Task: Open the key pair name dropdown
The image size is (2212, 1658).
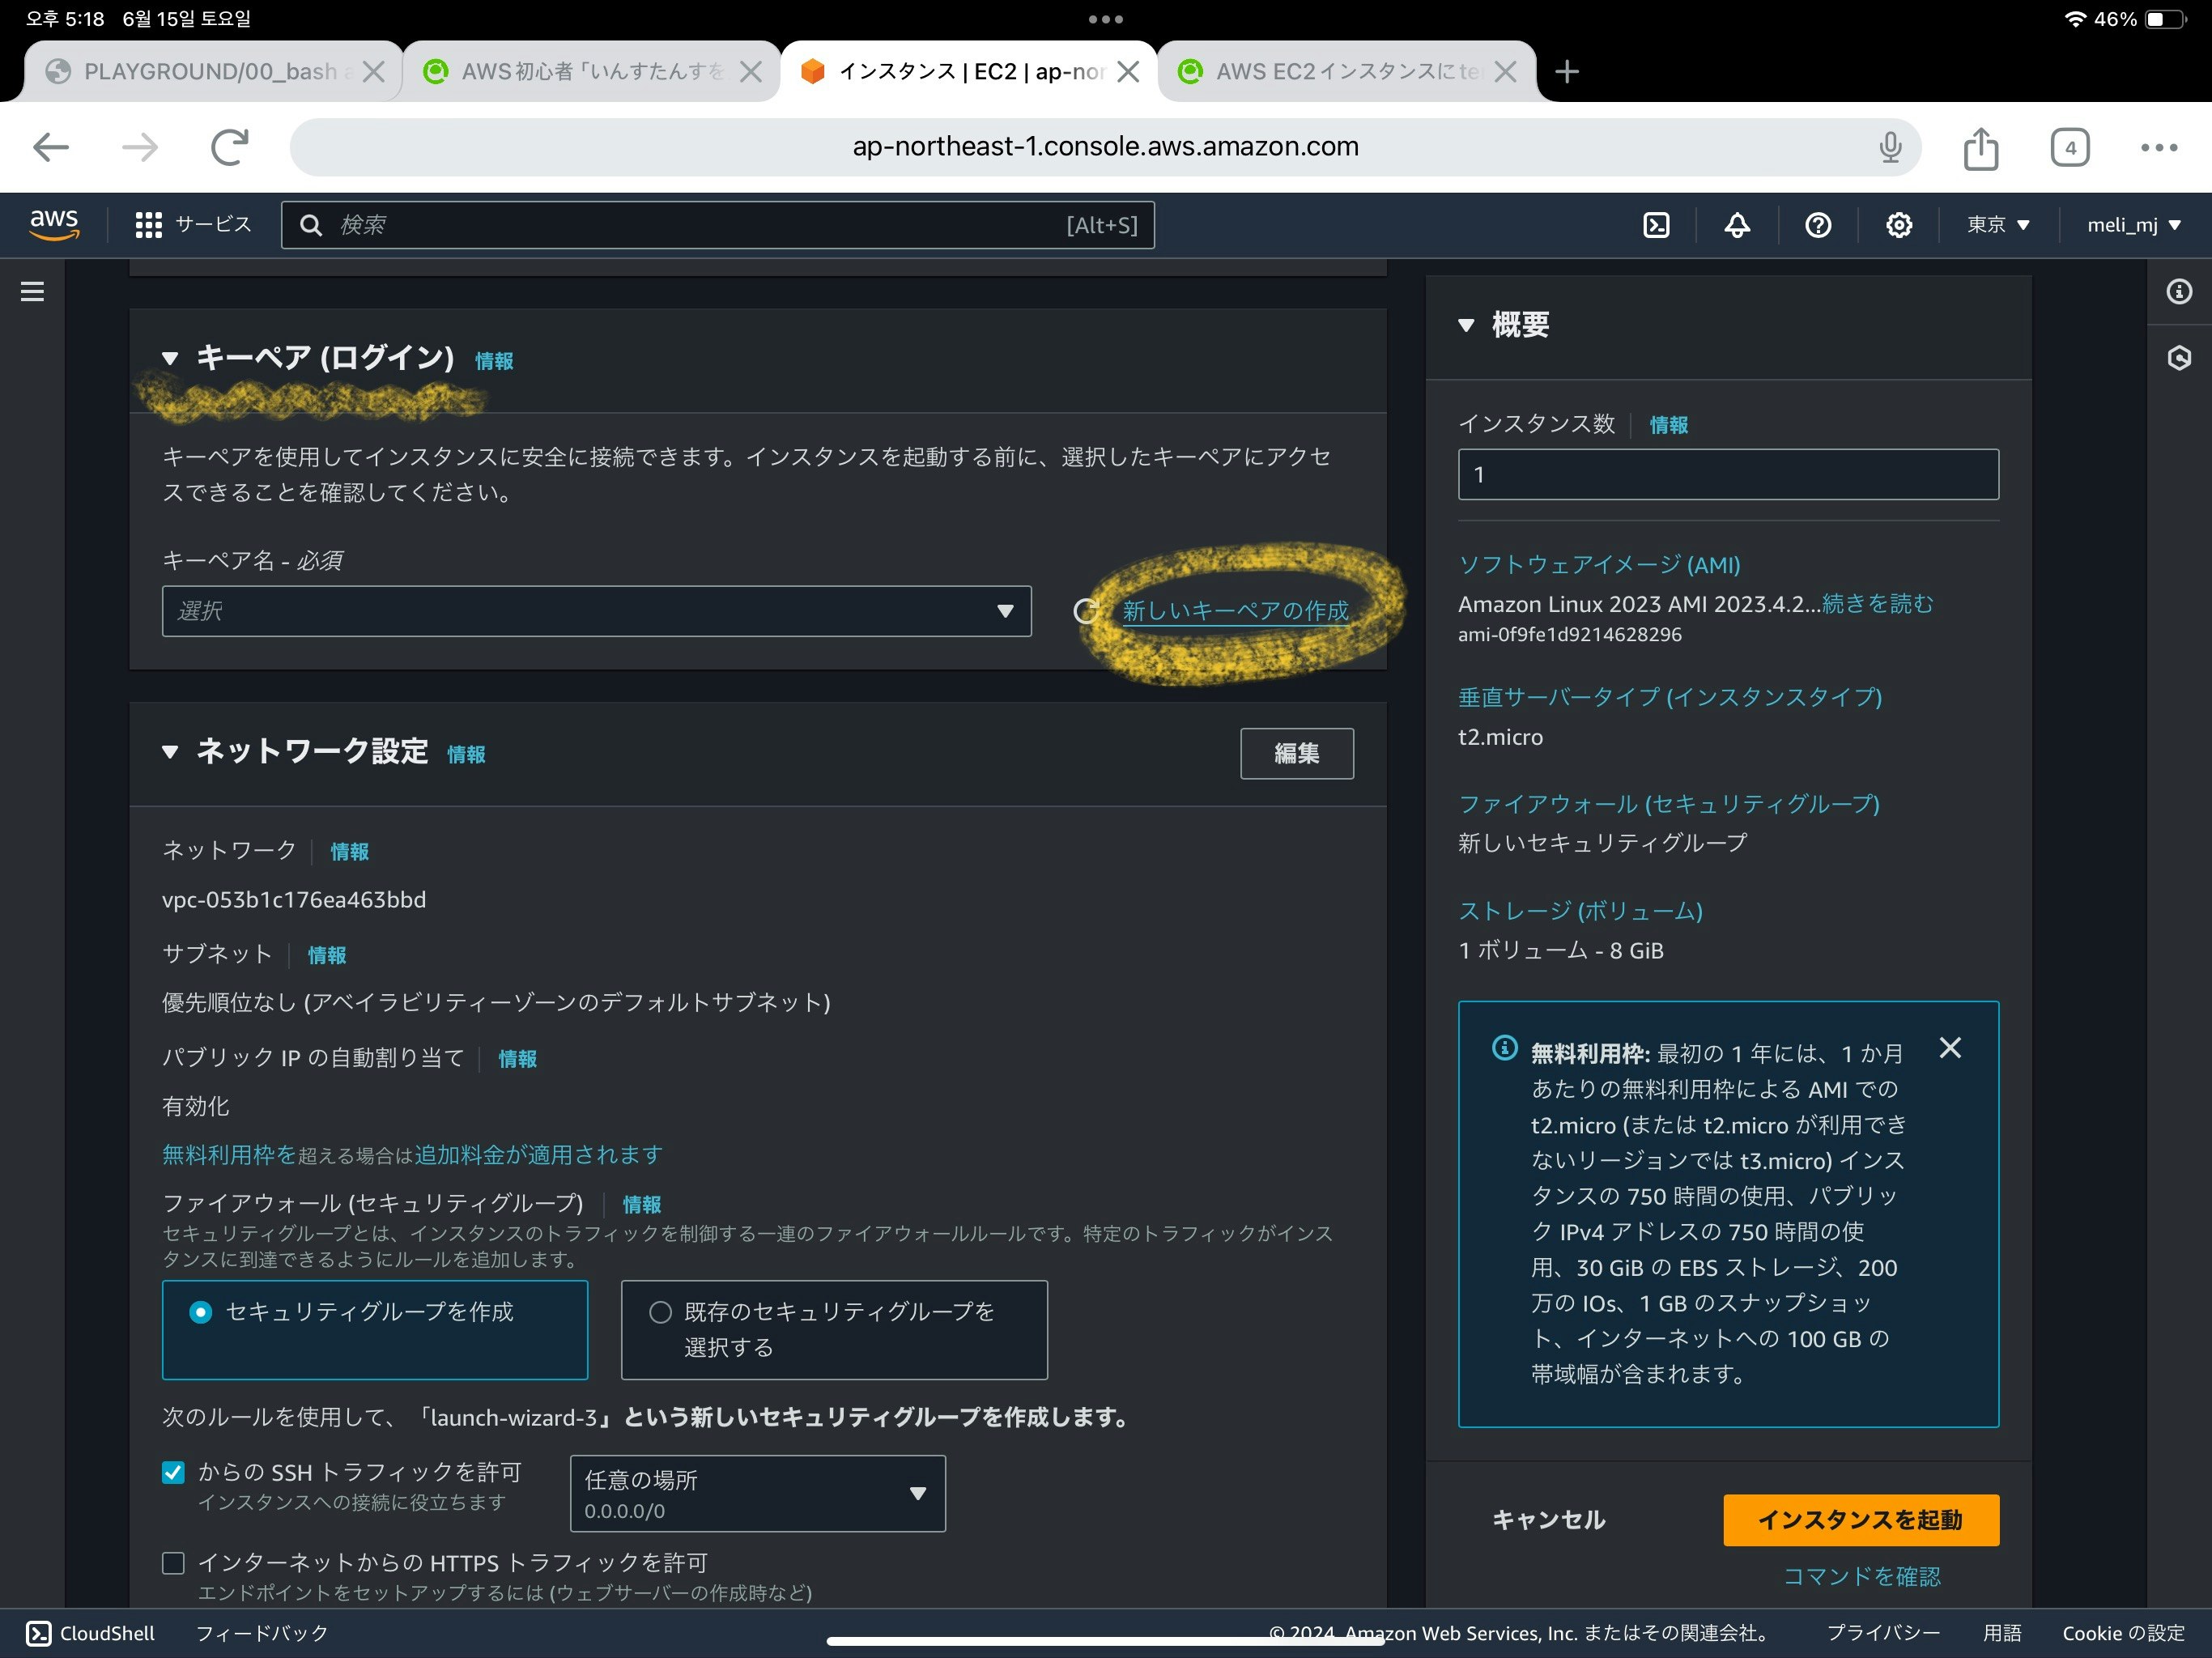Action: pos(596,611)
